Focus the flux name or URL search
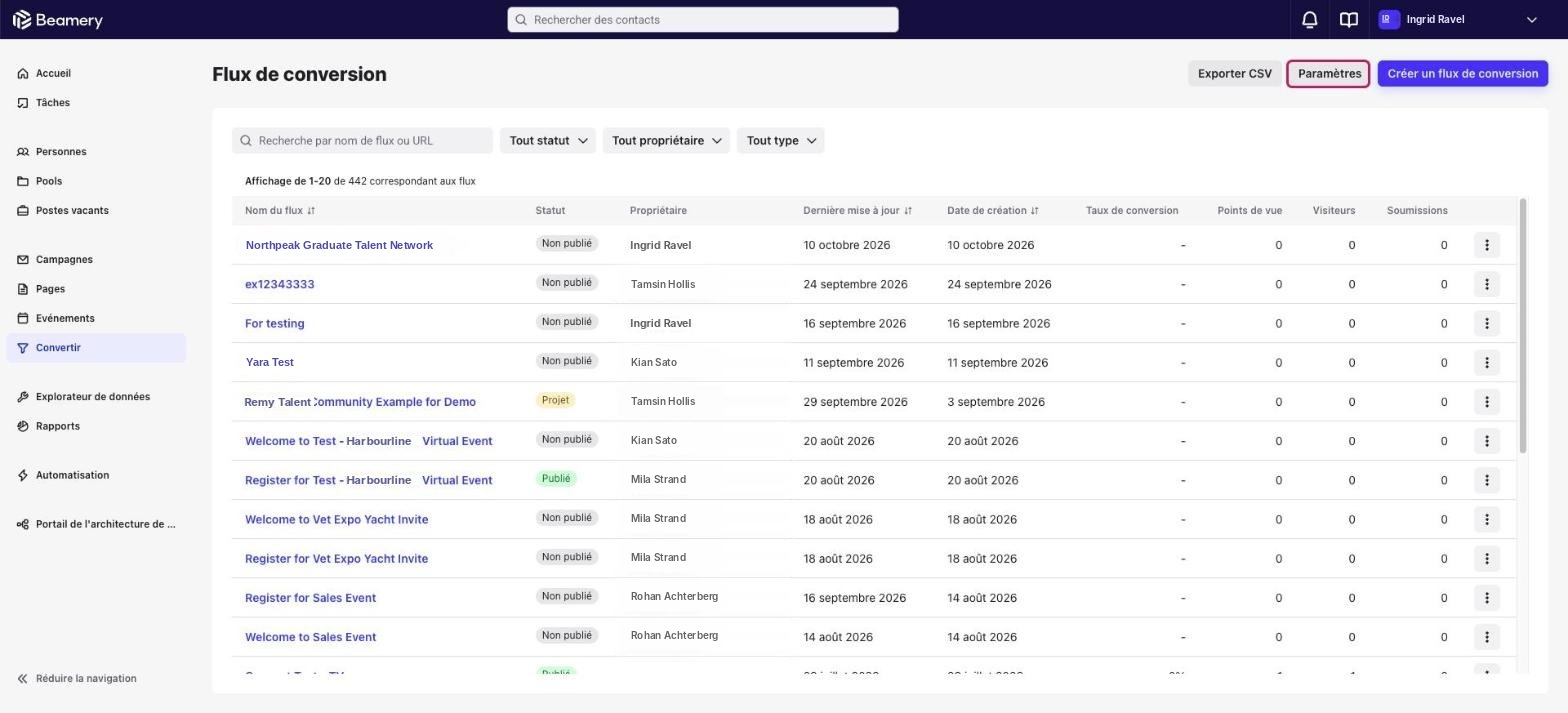This screenshot has width=1568, height=713. point(362,141)
